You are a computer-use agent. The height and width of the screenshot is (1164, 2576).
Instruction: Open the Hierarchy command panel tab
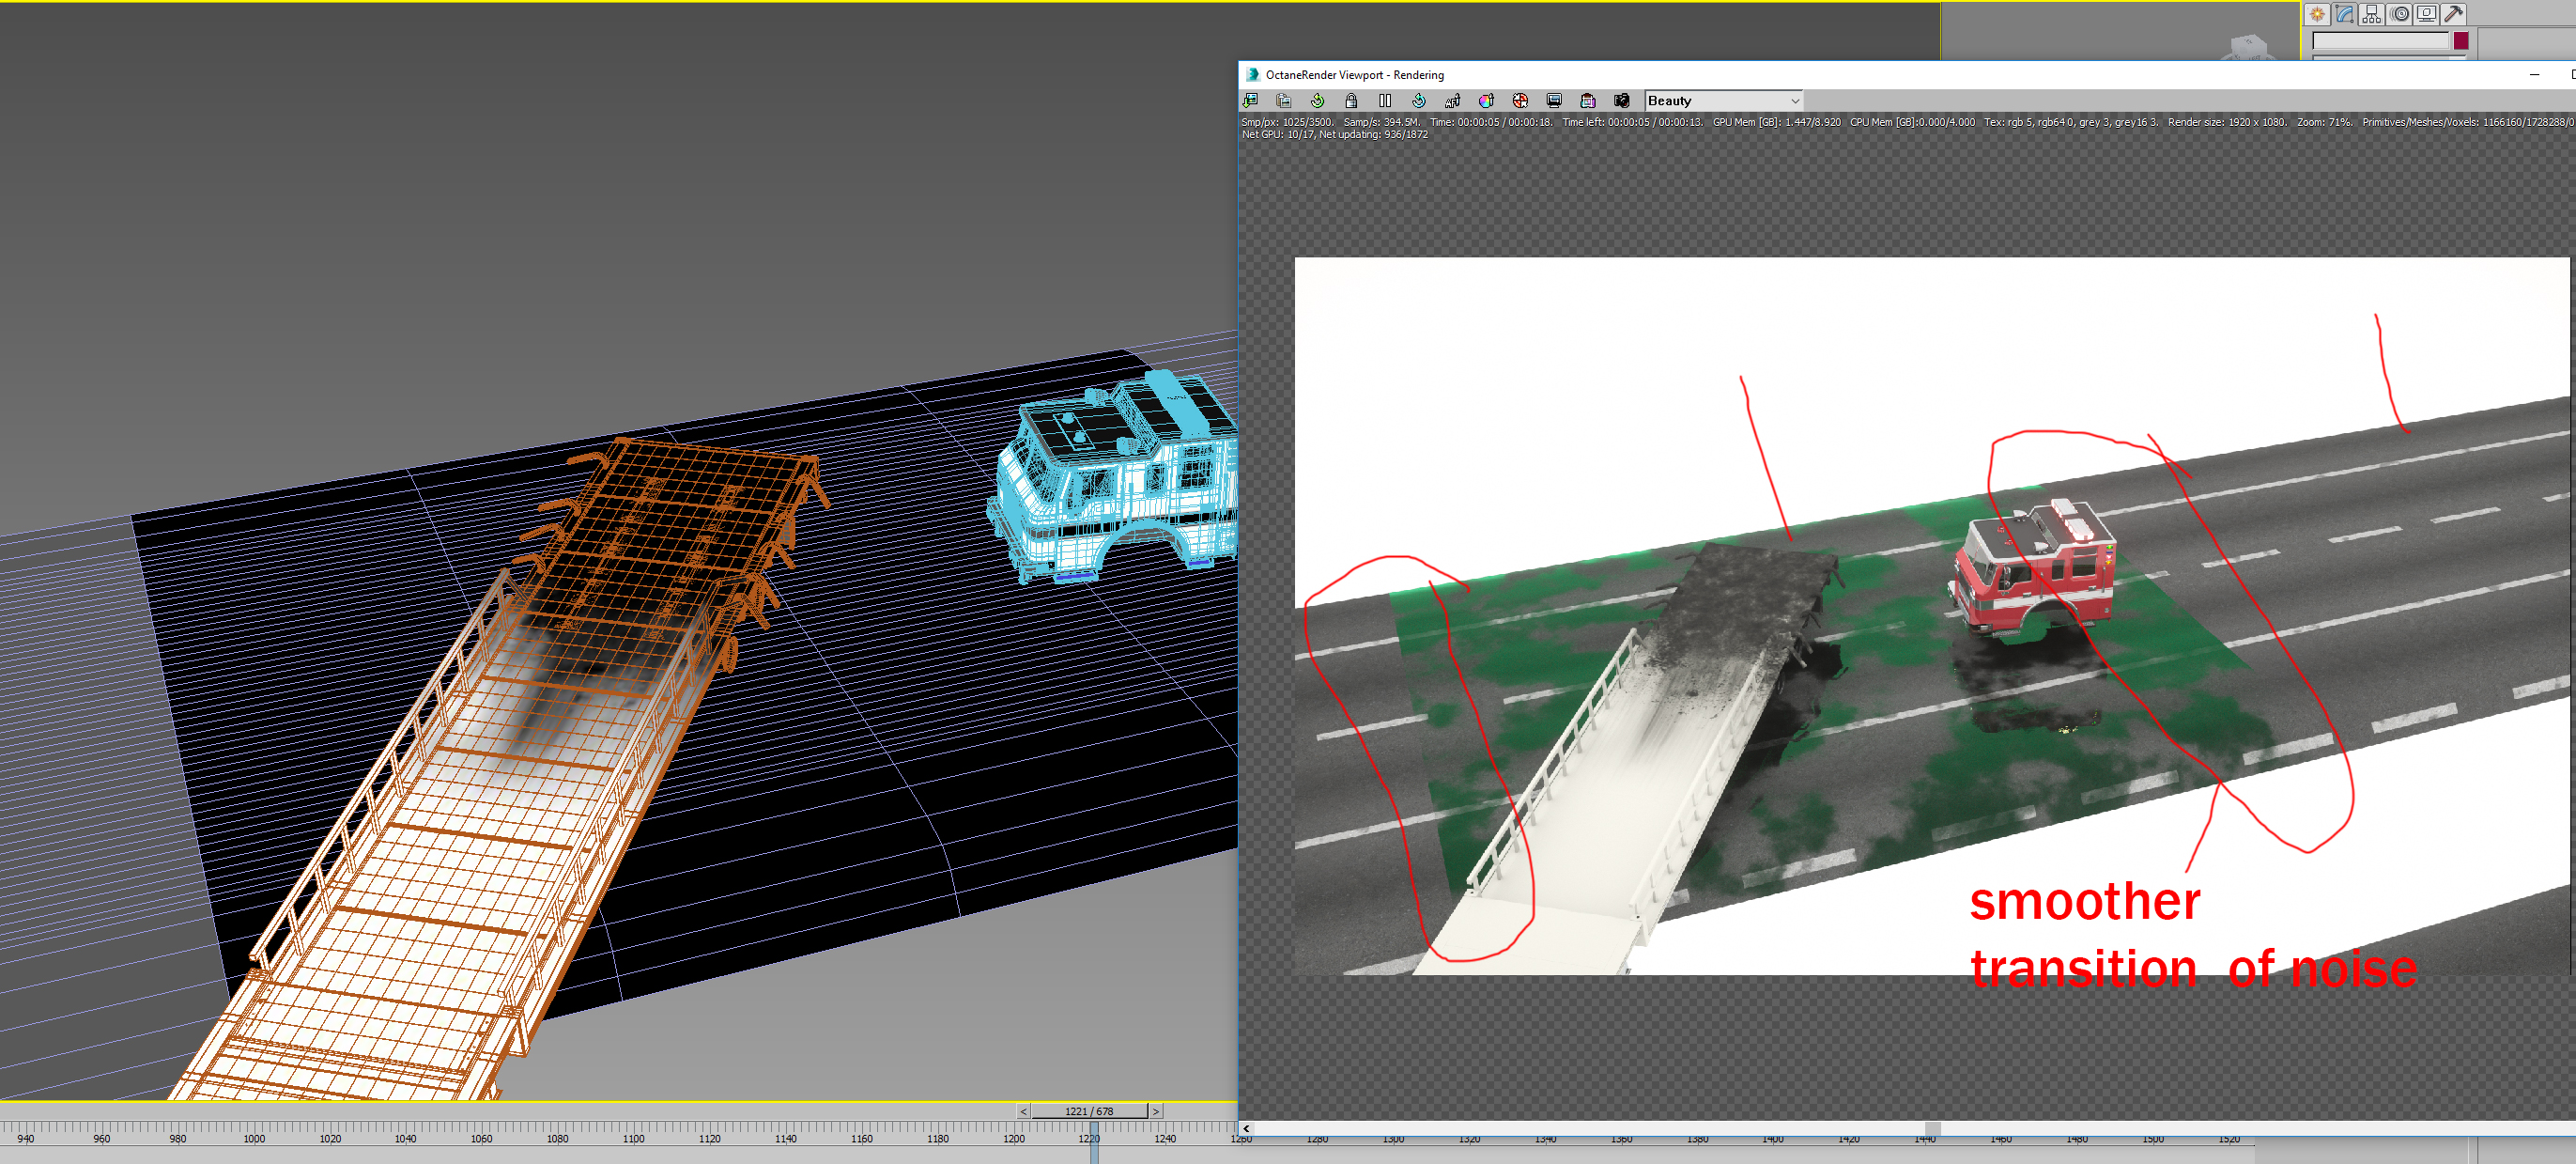point(2371,14)
